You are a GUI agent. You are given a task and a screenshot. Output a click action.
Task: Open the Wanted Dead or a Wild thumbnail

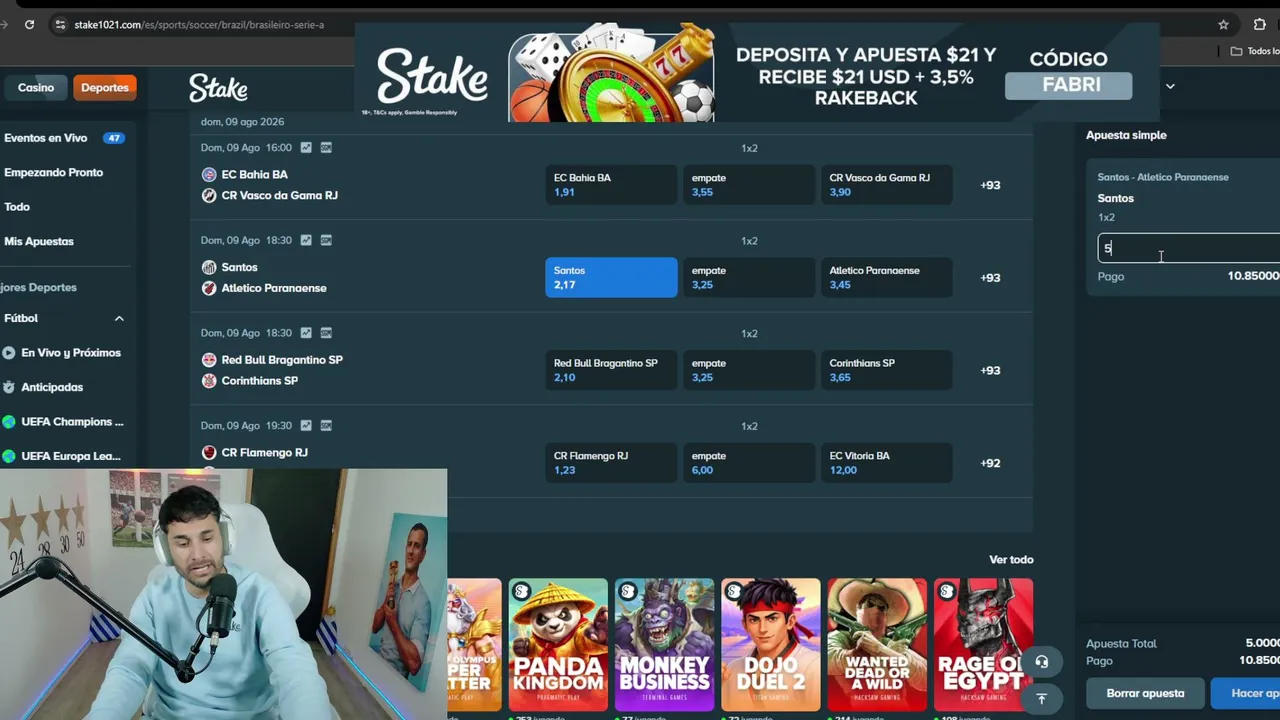pyautogui.click(x=877, y=645)
